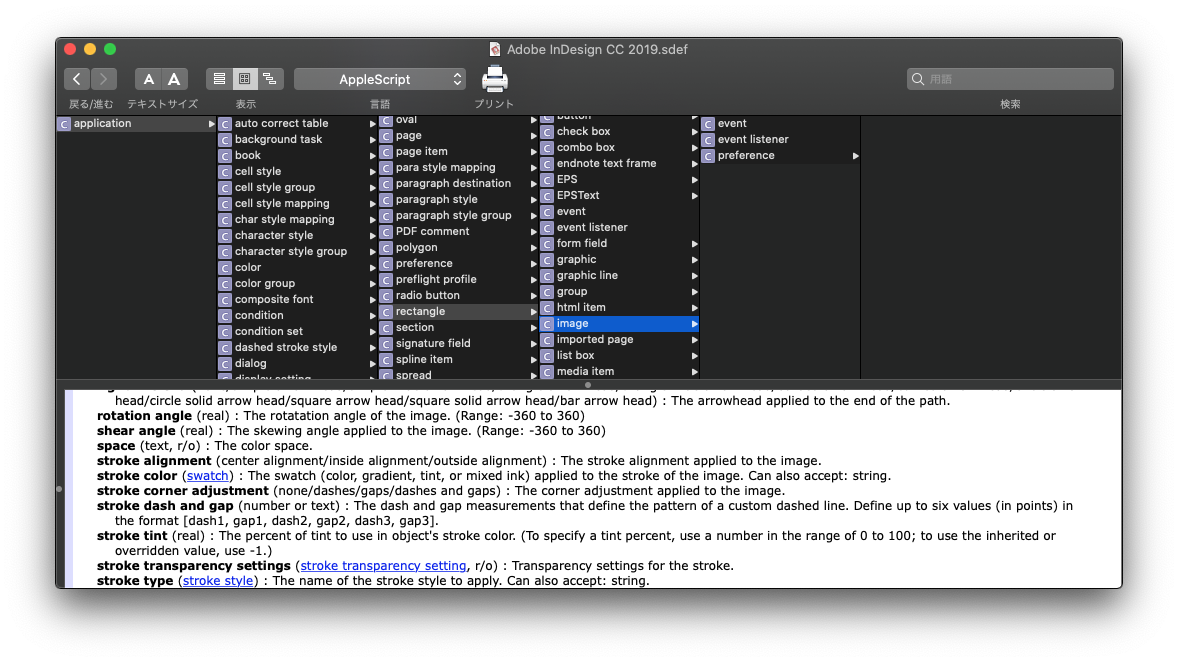The image size is (1178, 662).
Task: Click class icon on highlighted image row
Action: click(547, 324)
